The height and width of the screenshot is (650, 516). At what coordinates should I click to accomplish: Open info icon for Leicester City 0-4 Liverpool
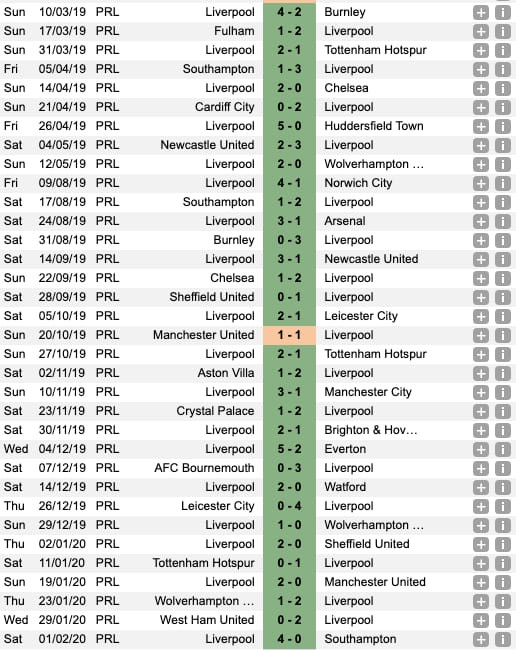coord(502,506)
